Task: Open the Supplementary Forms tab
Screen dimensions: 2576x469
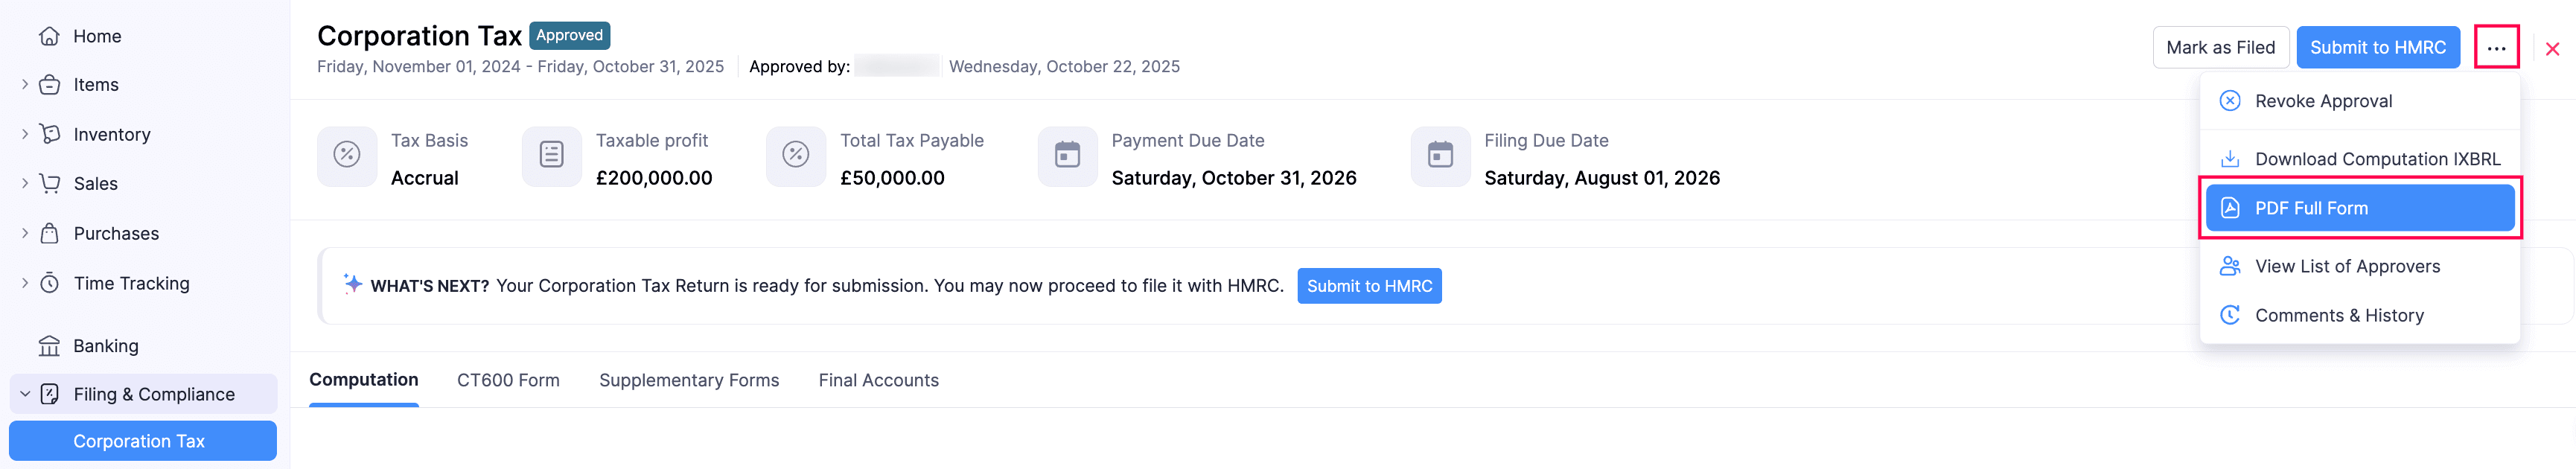Action: 688,380
